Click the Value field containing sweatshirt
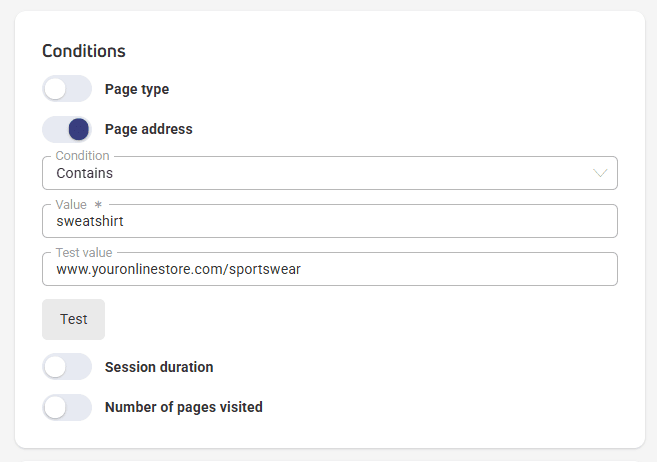 (x=330, y=221)
